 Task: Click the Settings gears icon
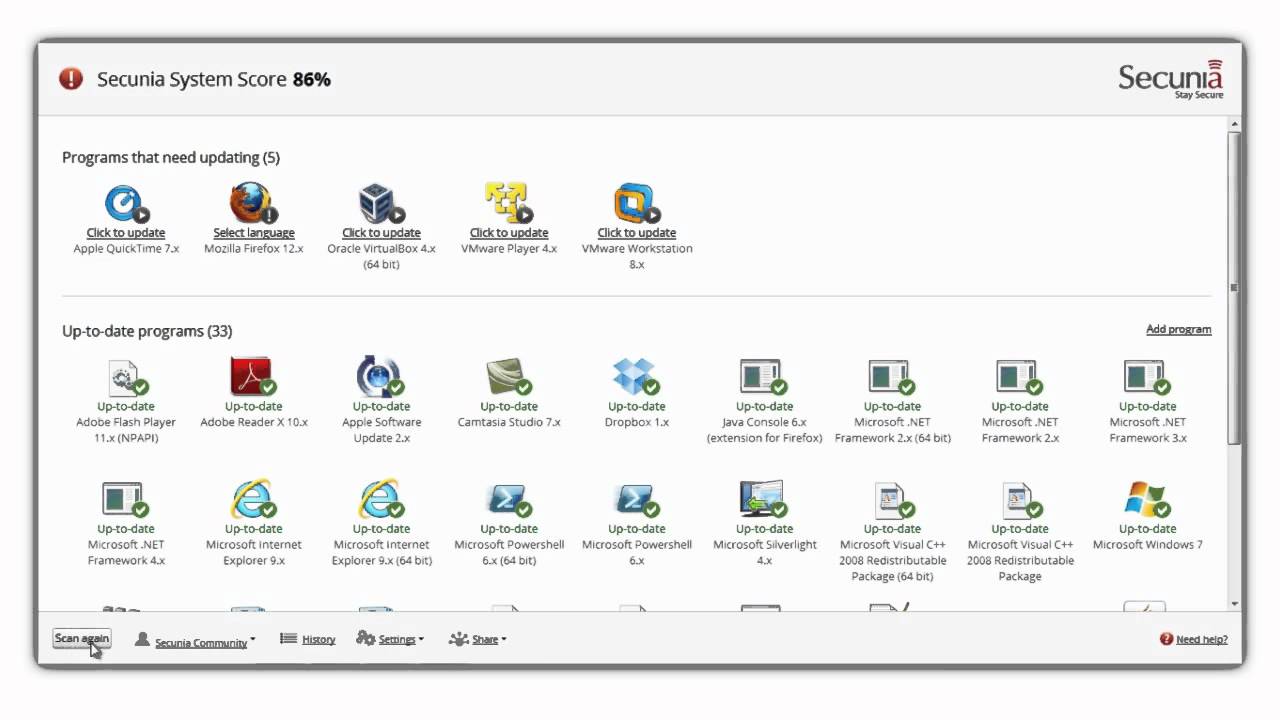(366, 638)
